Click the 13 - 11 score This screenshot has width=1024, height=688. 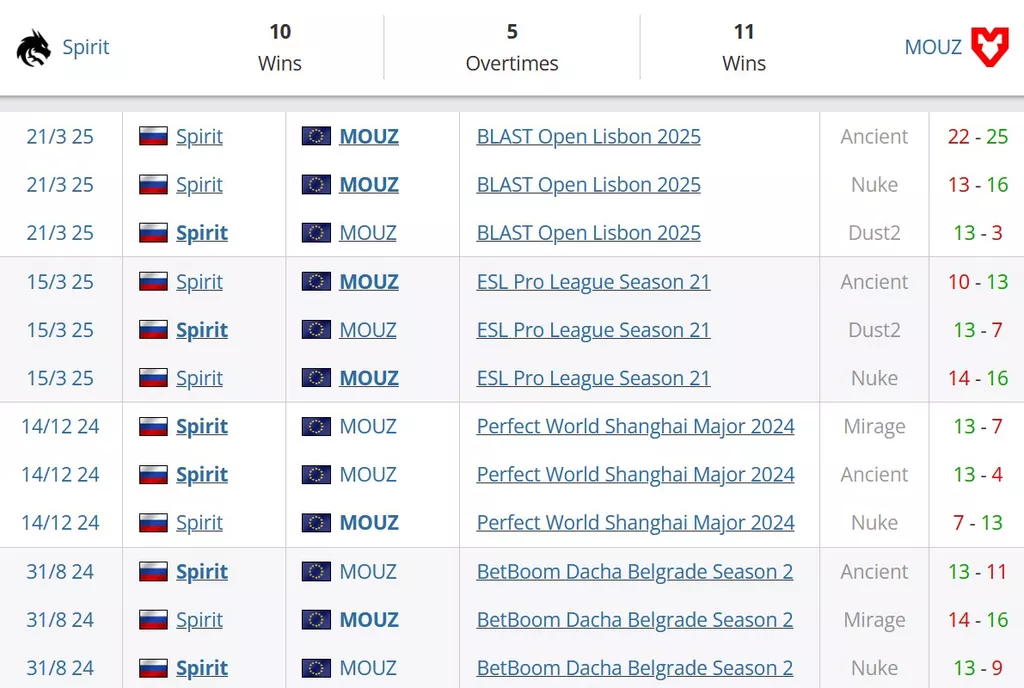(978, 572)
